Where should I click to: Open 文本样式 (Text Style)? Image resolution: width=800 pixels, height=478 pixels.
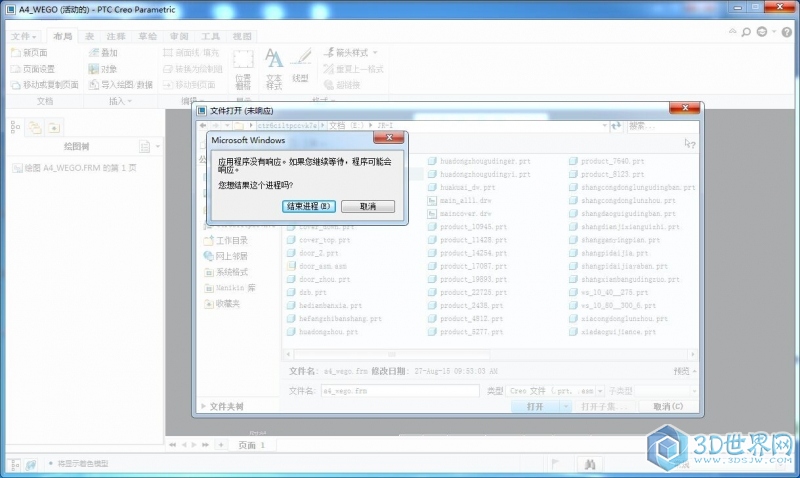coord(274,69)
